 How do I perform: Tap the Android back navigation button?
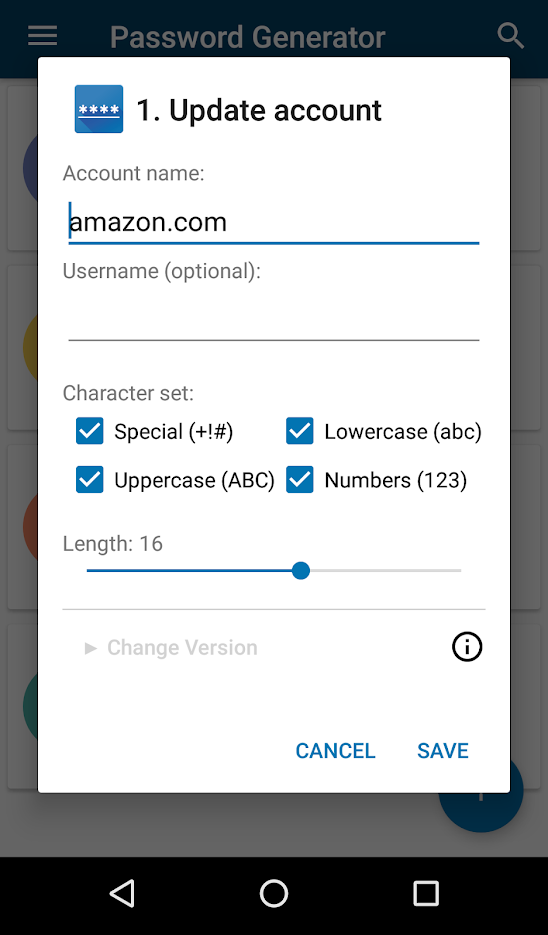point(123,894)
